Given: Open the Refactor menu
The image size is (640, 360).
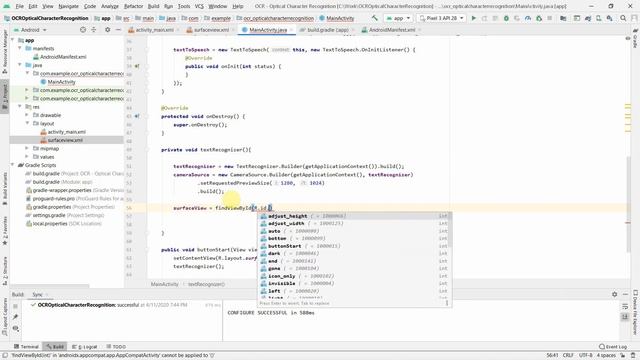Looking at the screenshot, I should [133, 6].
